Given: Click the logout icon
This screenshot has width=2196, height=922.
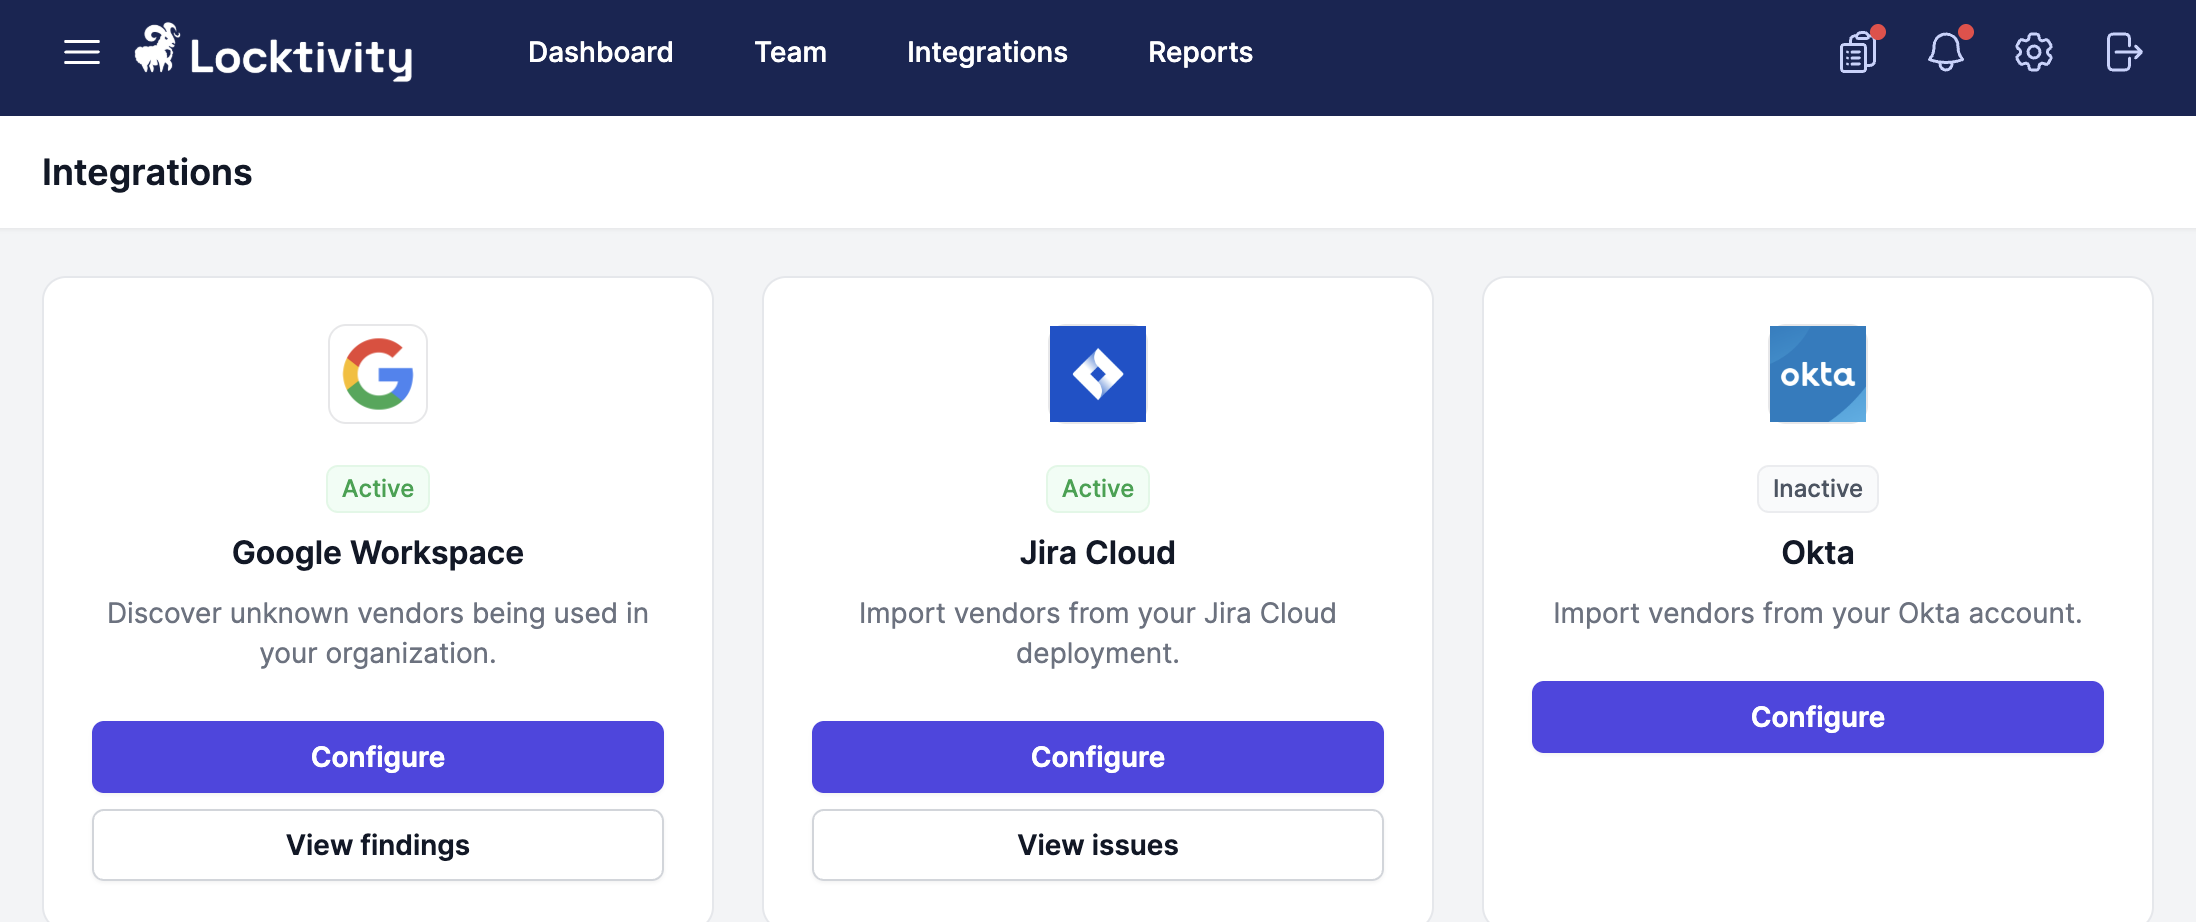Looking at the screenshot, I should click(2124, 52).
